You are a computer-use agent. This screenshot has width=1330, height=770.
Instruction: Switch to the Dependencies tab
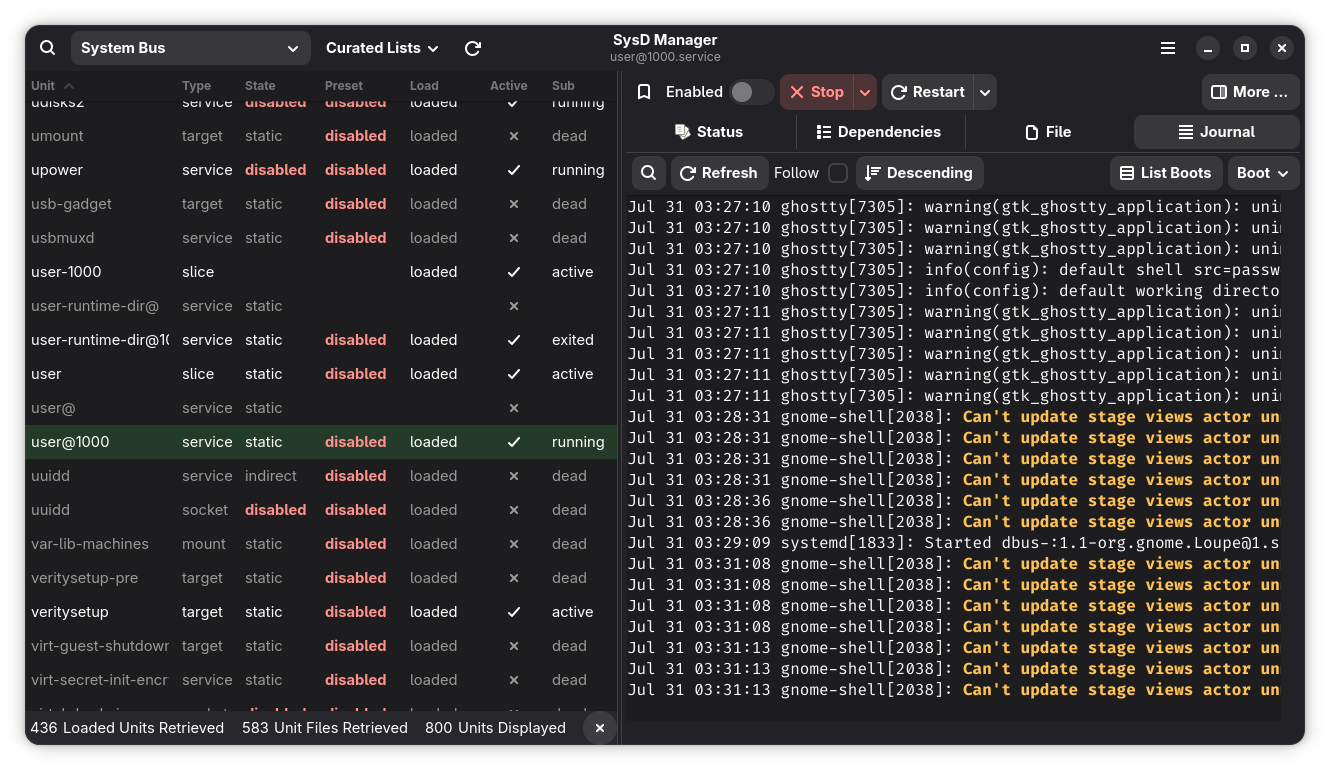pos(879,132)
